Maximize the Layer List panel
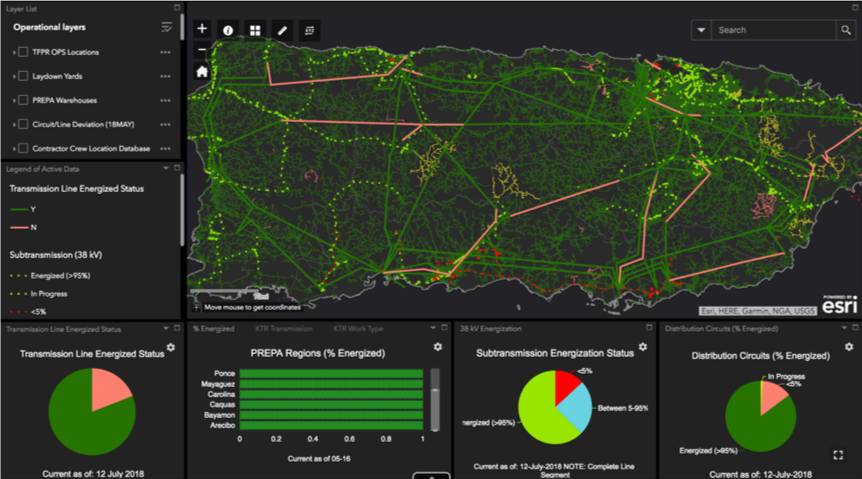The image size is (862, 479). [x=177, y=8]
